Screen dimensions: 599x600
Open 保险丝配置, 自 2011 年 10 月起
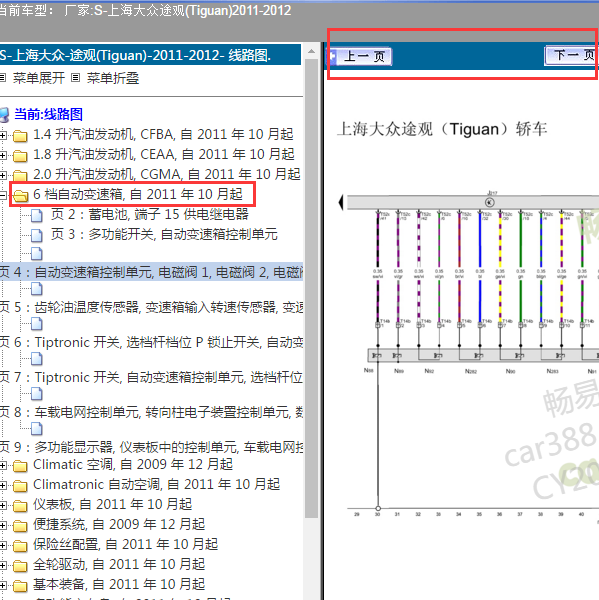point(126,544)
